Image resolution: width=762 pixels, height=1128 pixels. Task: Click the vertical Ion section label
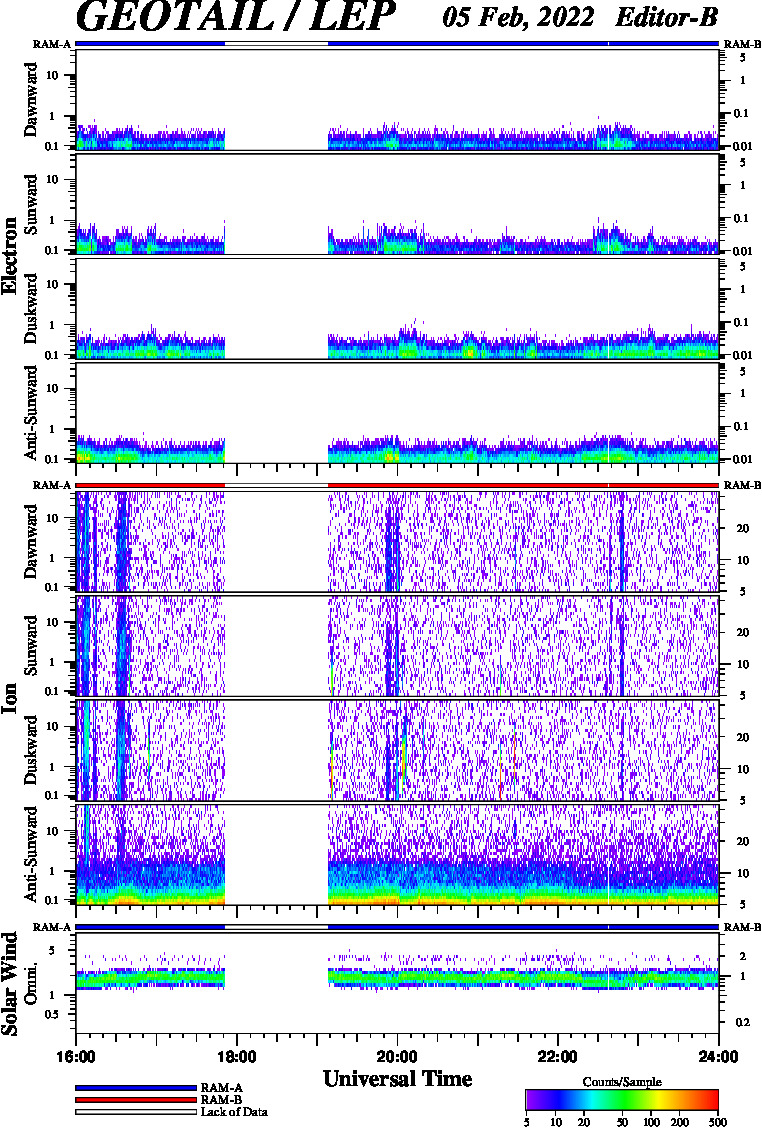[x=9, y=699]
